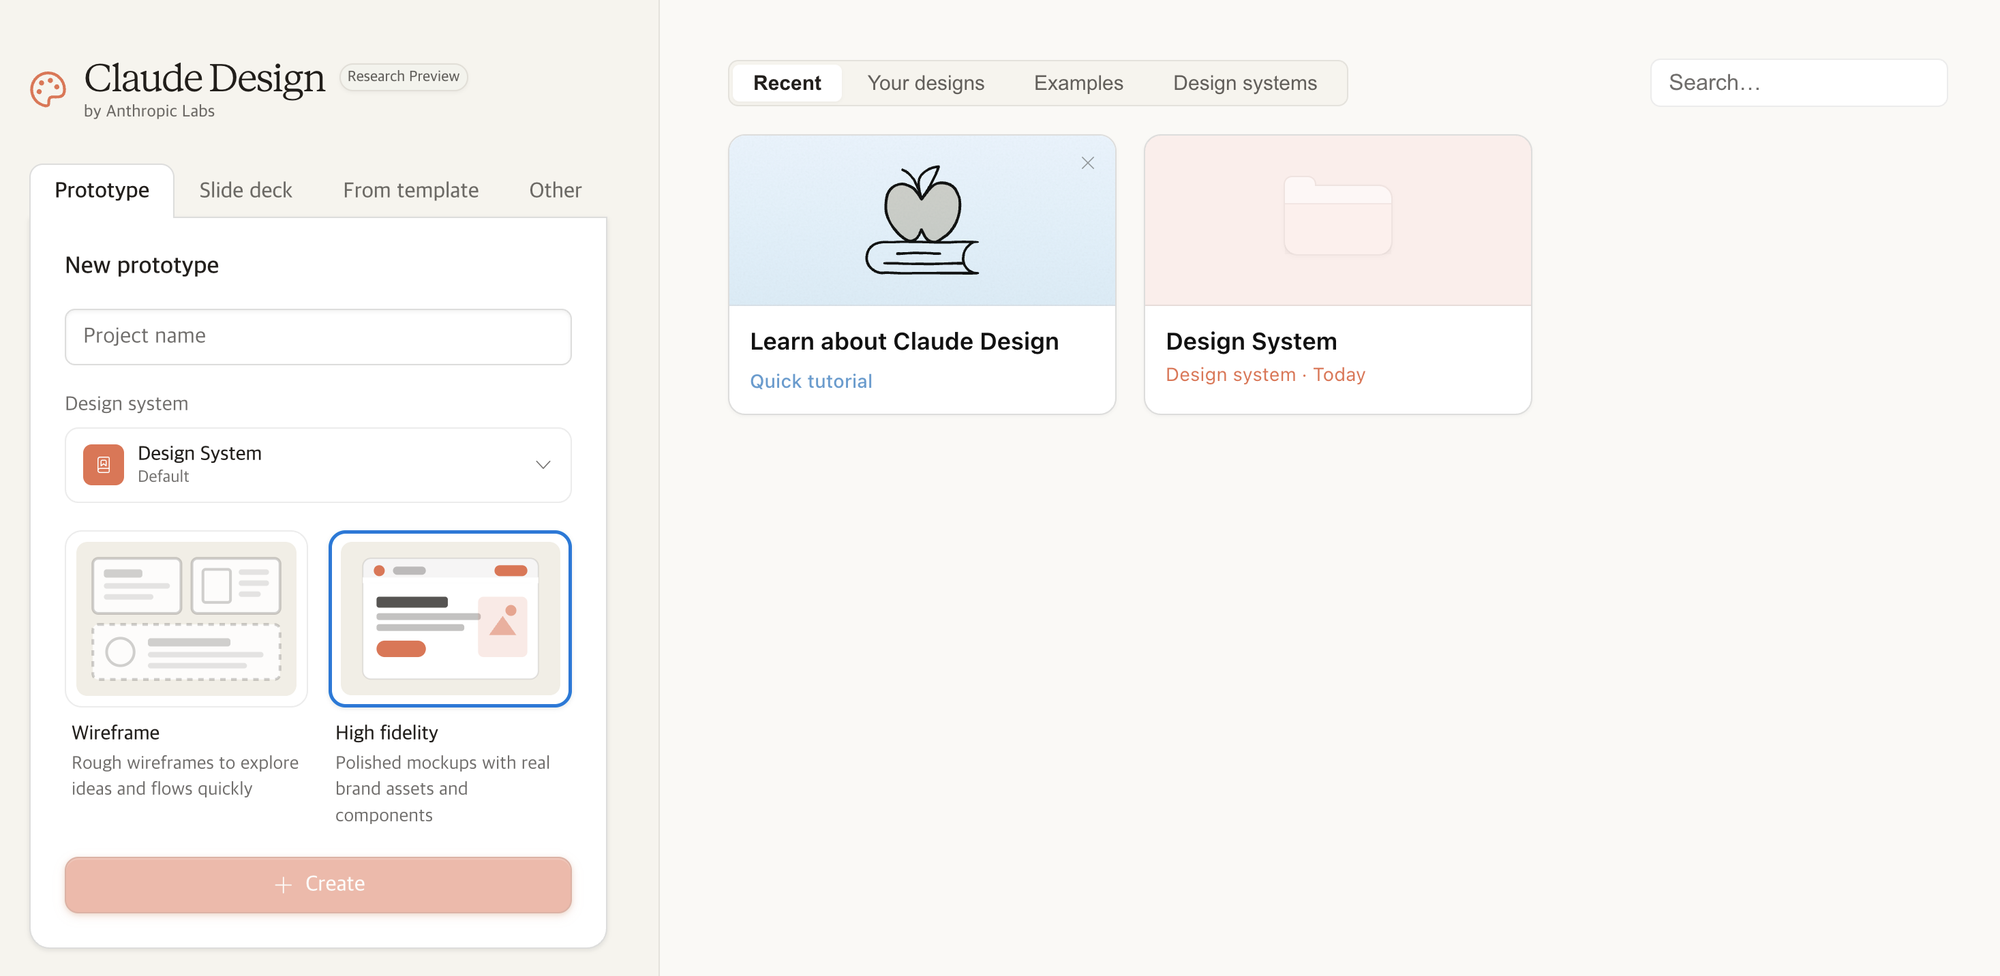Click the Claude Design palette logo icon
The image size is (2000, 976).
[48, 89]
